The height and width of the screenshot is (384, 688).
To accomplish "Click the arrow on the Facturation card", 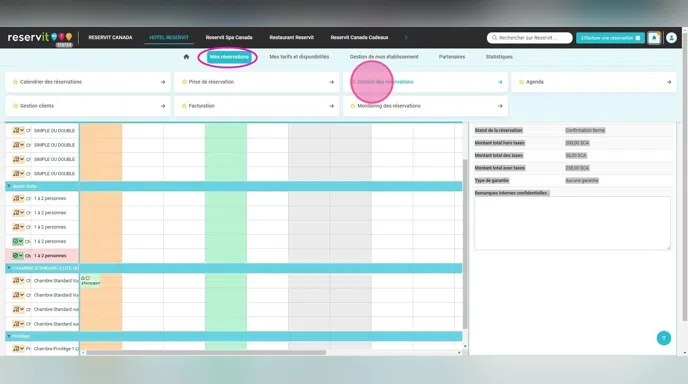I will coord(331,106).
